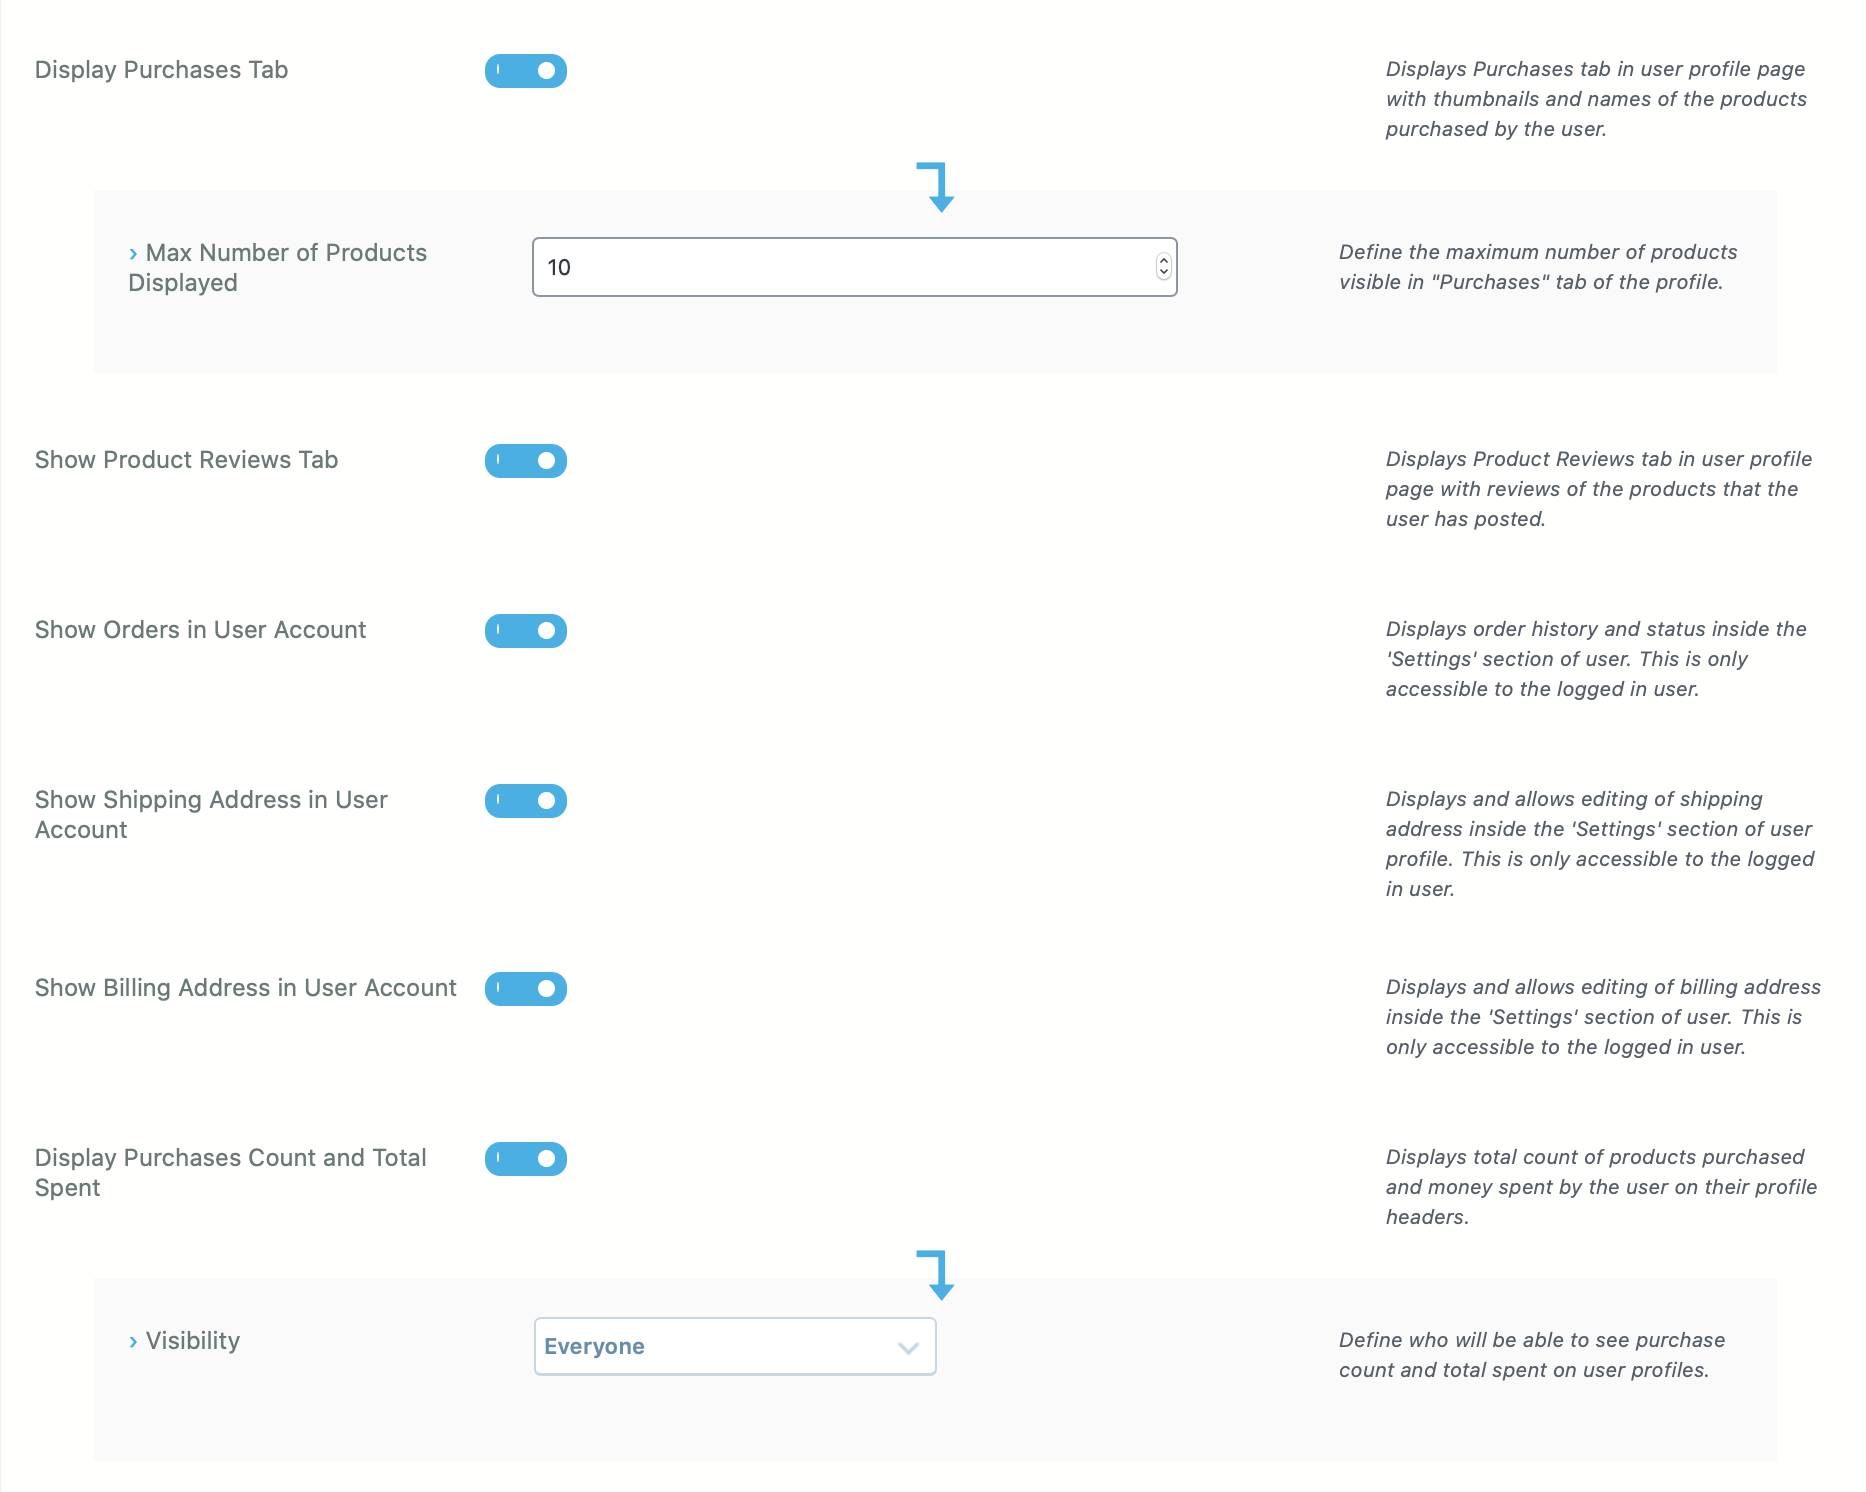The image size is (1866, 1492).
Task: Toggle Display Purchases Count and Total Spent
Action: click(x=526, y=1159)
